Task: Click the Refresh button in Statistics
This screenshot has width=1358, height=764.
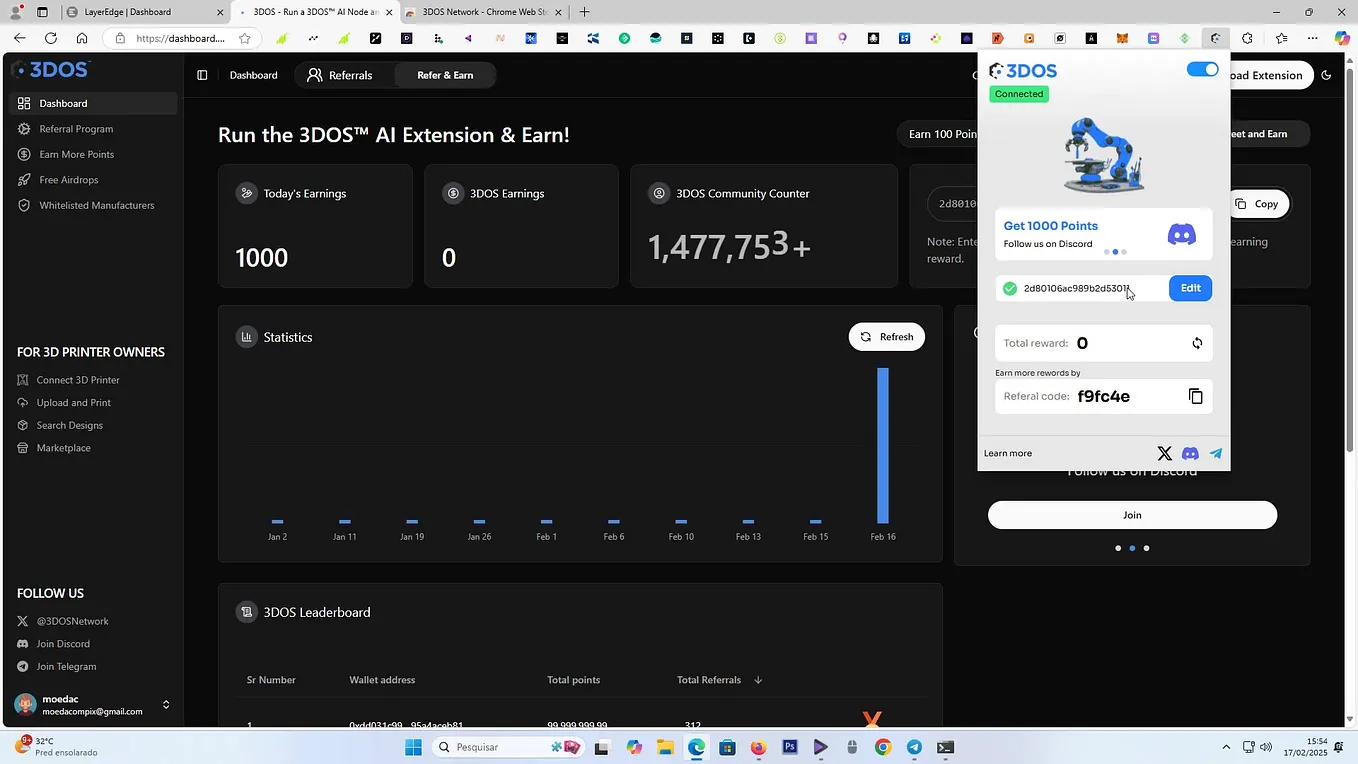Action: (x=887, y=337)
